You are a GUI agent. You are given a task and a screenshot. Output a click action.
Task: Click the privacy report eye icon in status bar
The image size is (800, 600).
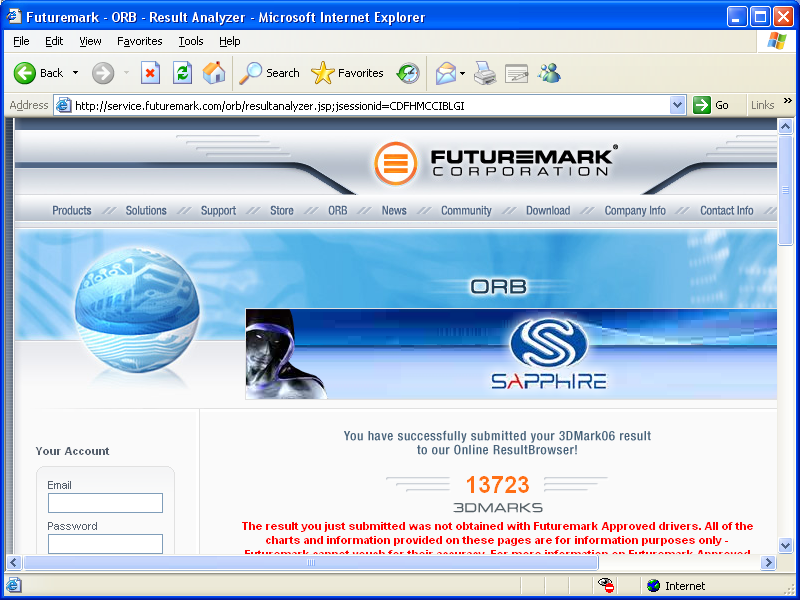[x=606, y=585]
